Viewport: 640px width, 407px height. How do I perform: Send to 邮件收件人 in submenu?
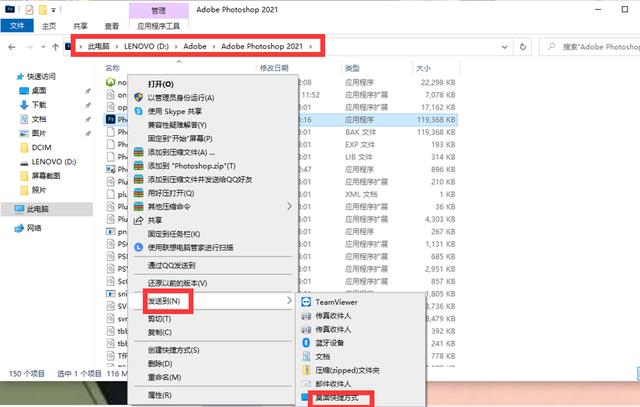coord(361,384)
